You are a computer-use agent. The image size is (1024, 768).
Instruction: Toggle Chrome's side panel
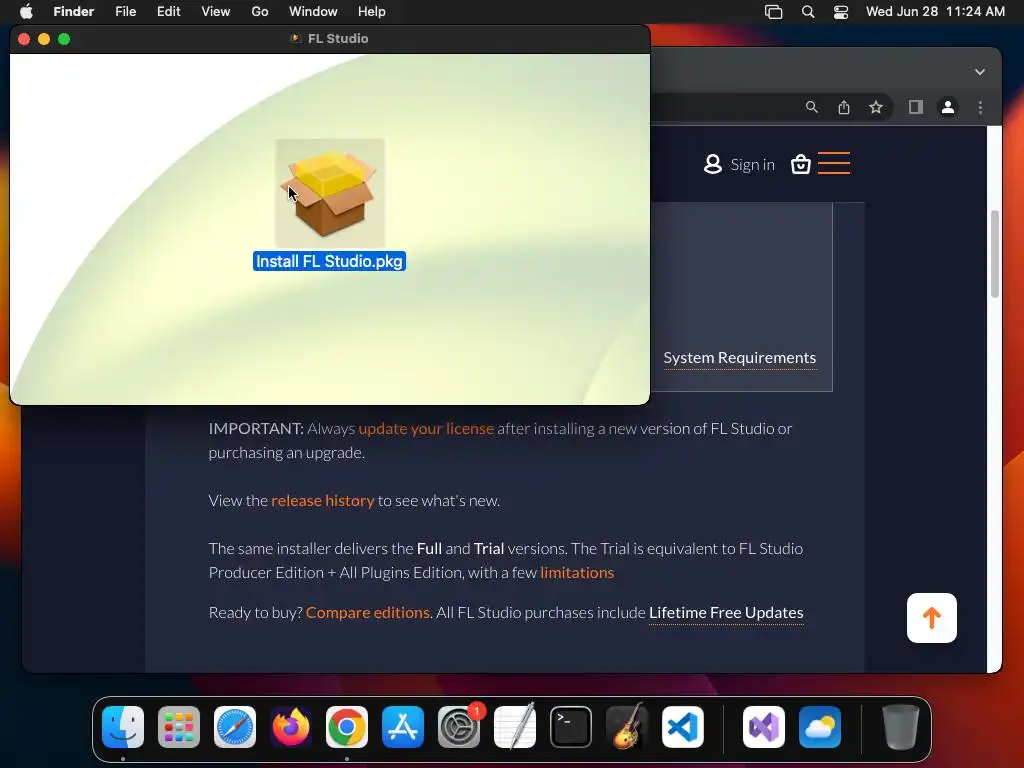point(916,107)
